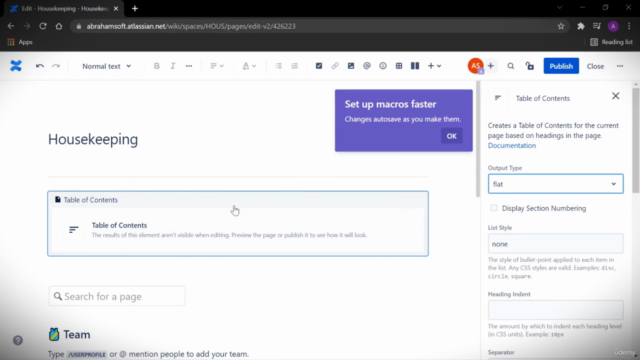
Task: Open the Normal text style dropdown
Action: click(x=107, y=66)
